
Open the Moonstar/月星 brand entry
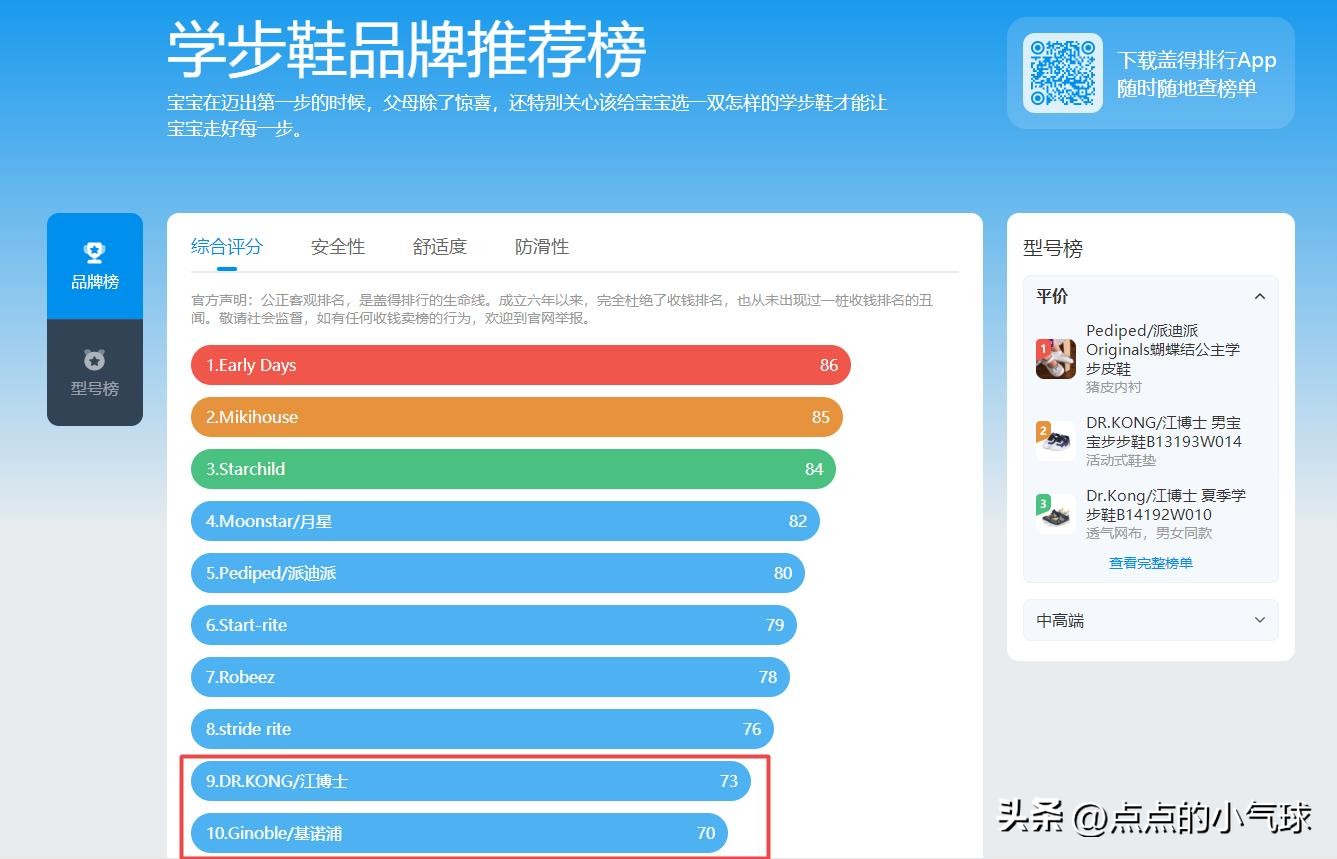click(x=505, y=521)
